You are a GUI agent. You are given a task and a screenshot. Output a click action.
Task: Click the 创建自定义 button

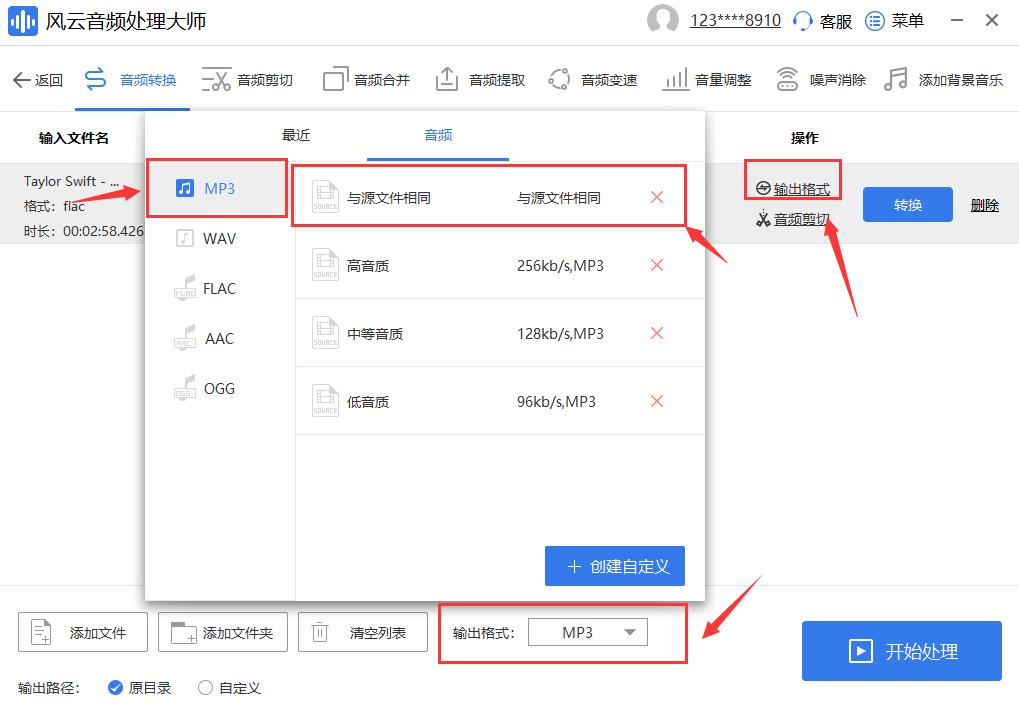(x=614, y=566)
